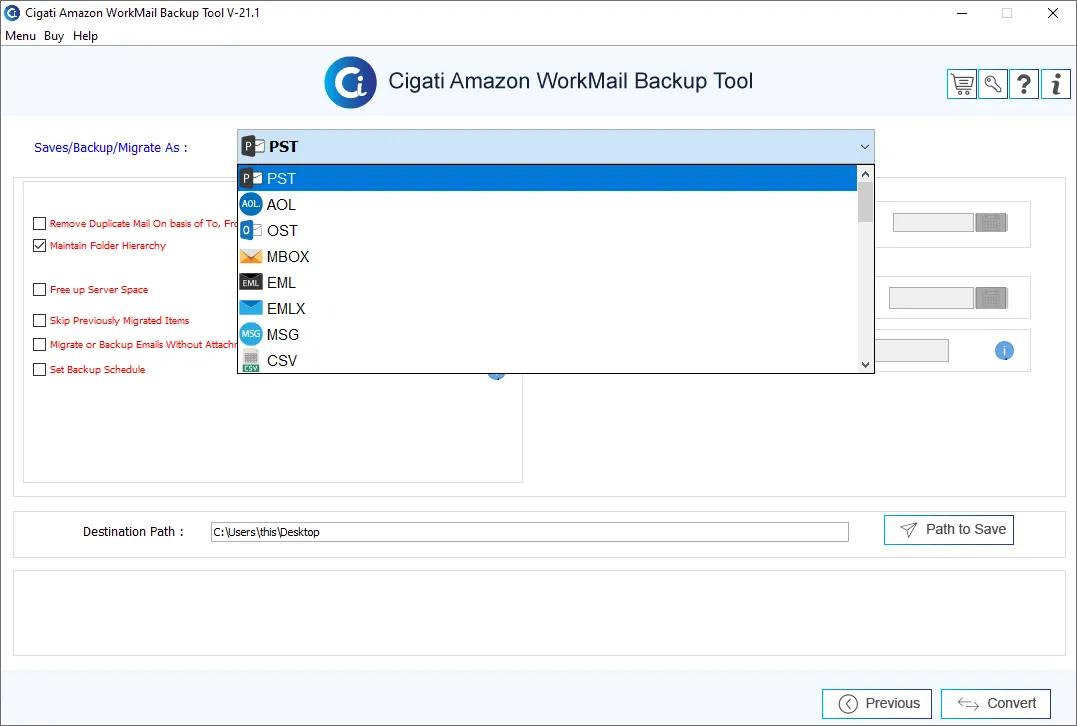This screenshot has height=726, width=1077.
Task: Click the question mark help icon
Action: (1023, 84)
